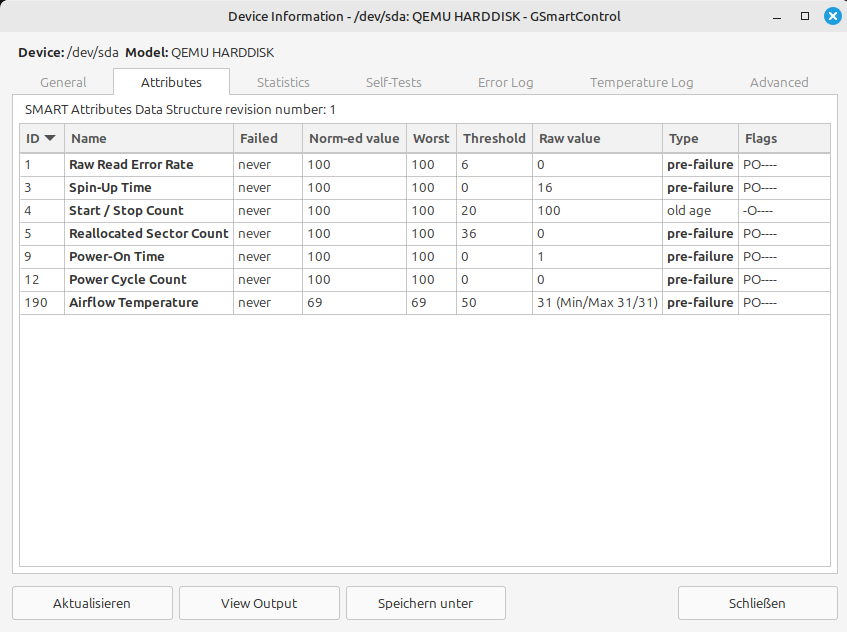Sort by the Failed column header
The image size is (847, 632).
268,138
